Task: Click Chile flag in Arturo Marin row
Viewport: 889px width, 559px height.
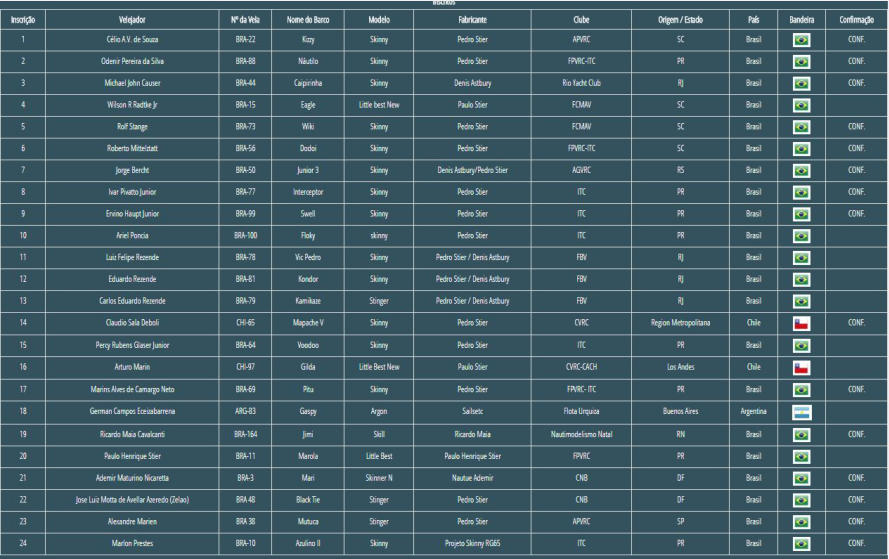Action: tap(801, 368)
